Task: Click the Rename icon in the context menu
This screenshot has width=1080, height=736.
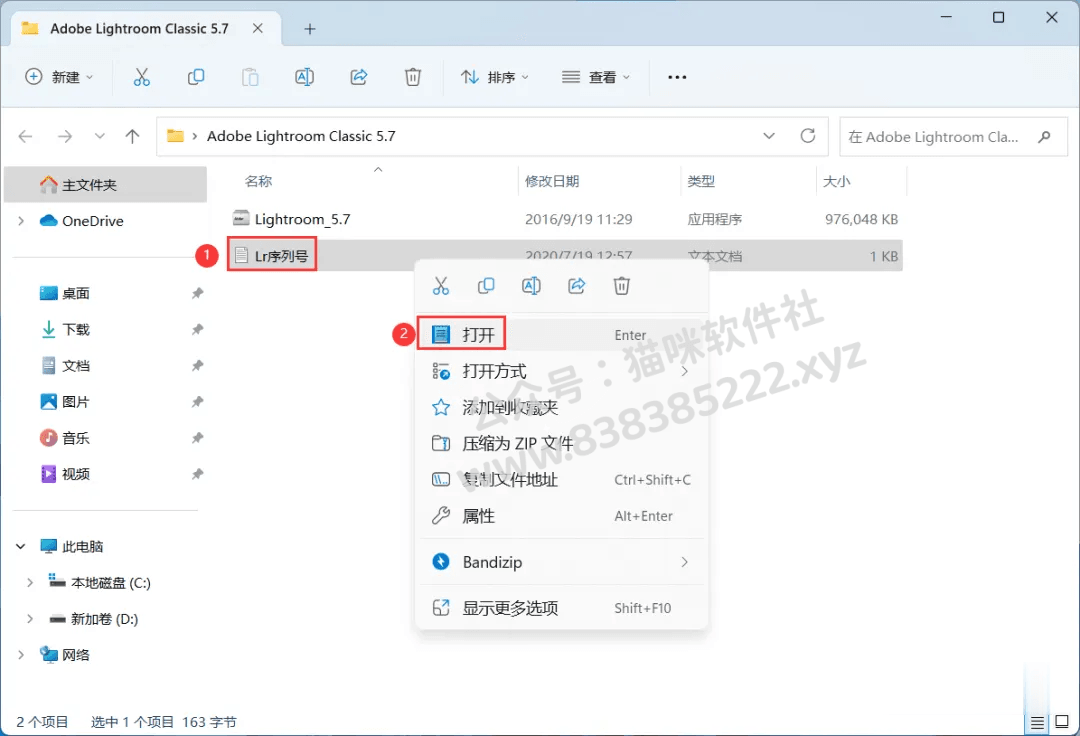Action: pyautogui.click(x=531, y=286)
